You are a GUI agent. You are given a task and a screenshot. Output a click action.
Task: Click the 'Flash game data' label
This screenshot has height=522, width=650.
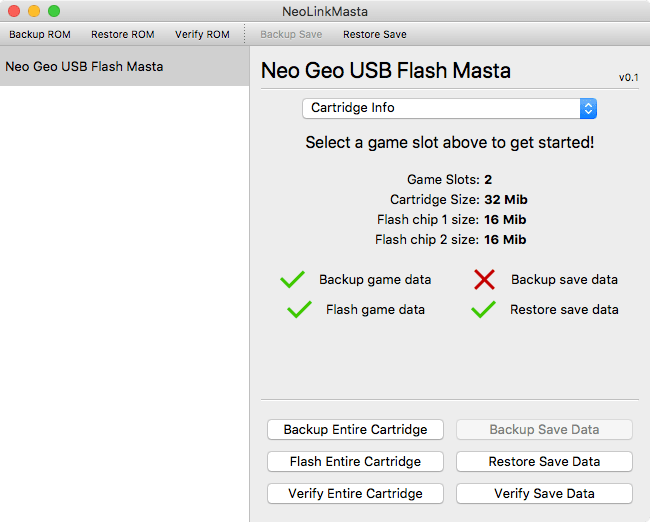tap(375, 310)
